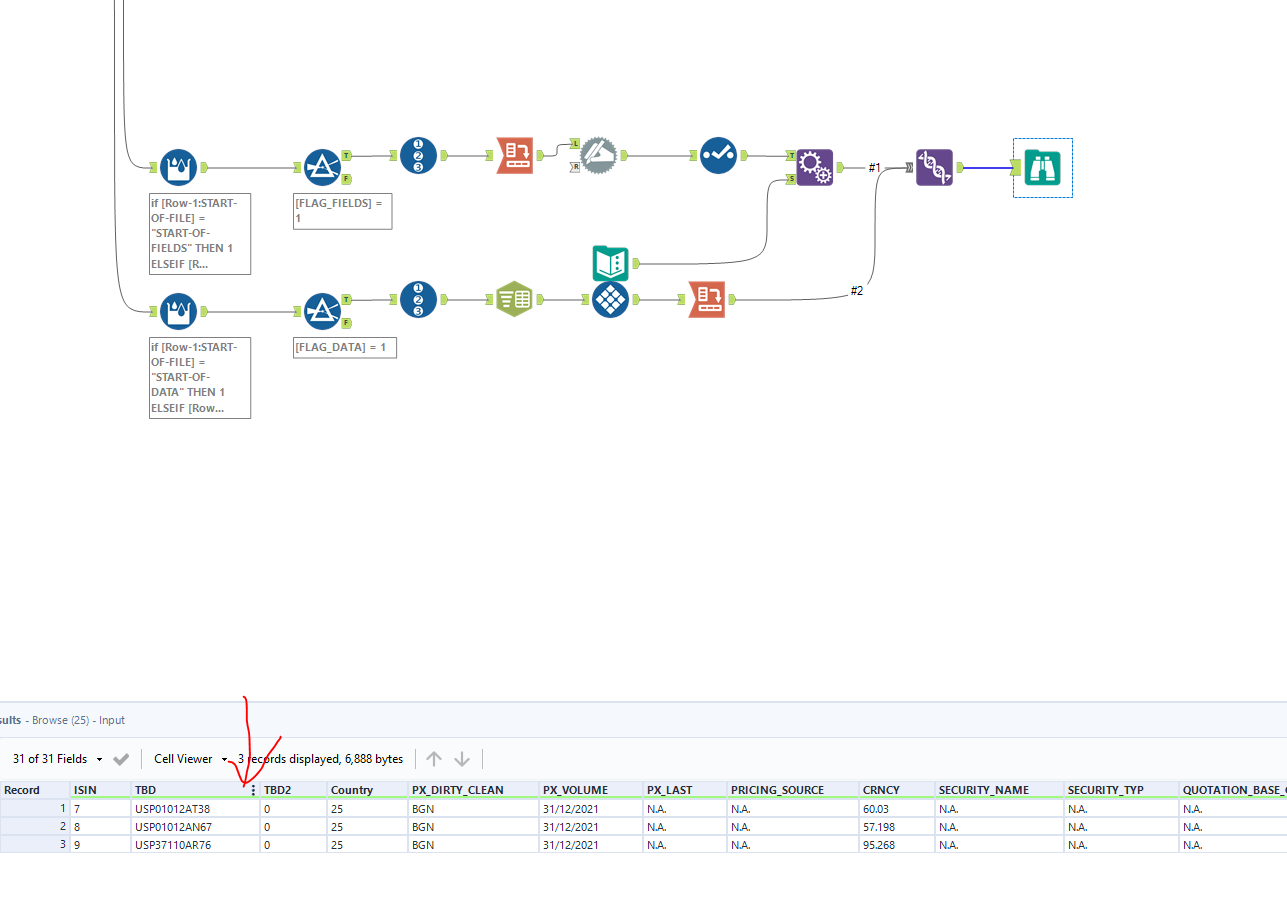Click the green hexagon parse tool on bottom row
This screenshot has width=1287, height=923.
pyautogui.click(x=514, y=299)
